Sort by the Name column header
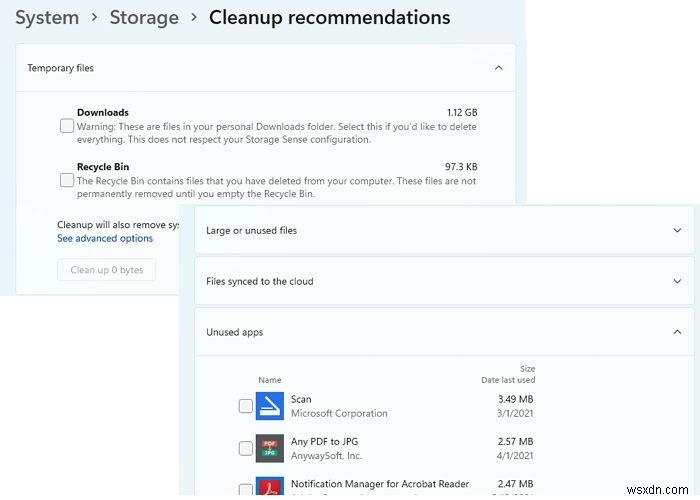 coord(270,380)
